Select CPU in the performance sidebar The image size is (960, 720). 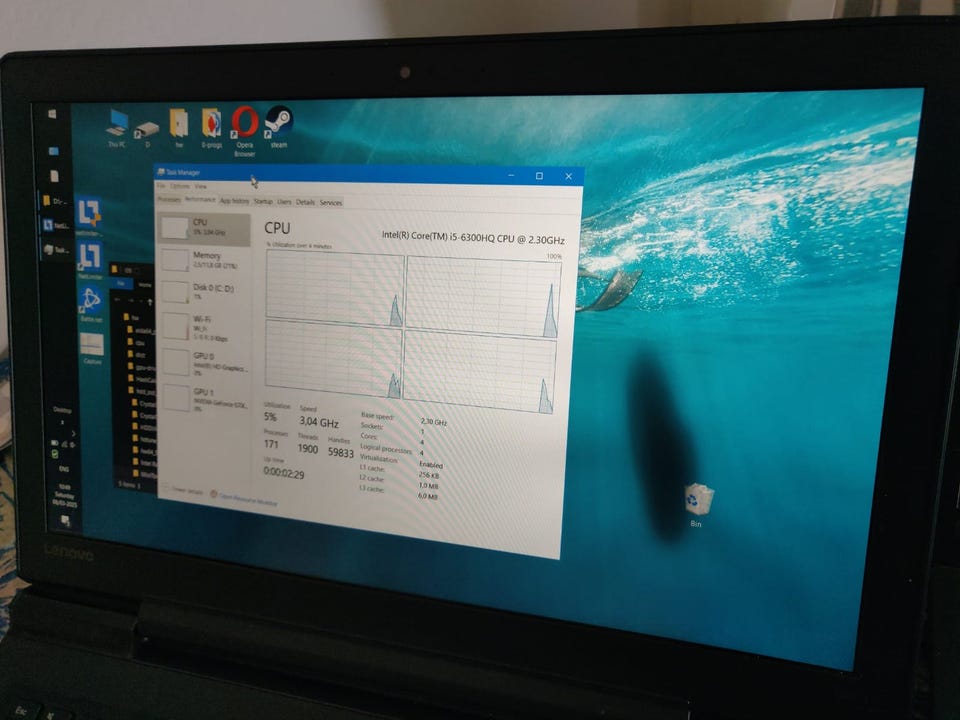coord(203,229)
